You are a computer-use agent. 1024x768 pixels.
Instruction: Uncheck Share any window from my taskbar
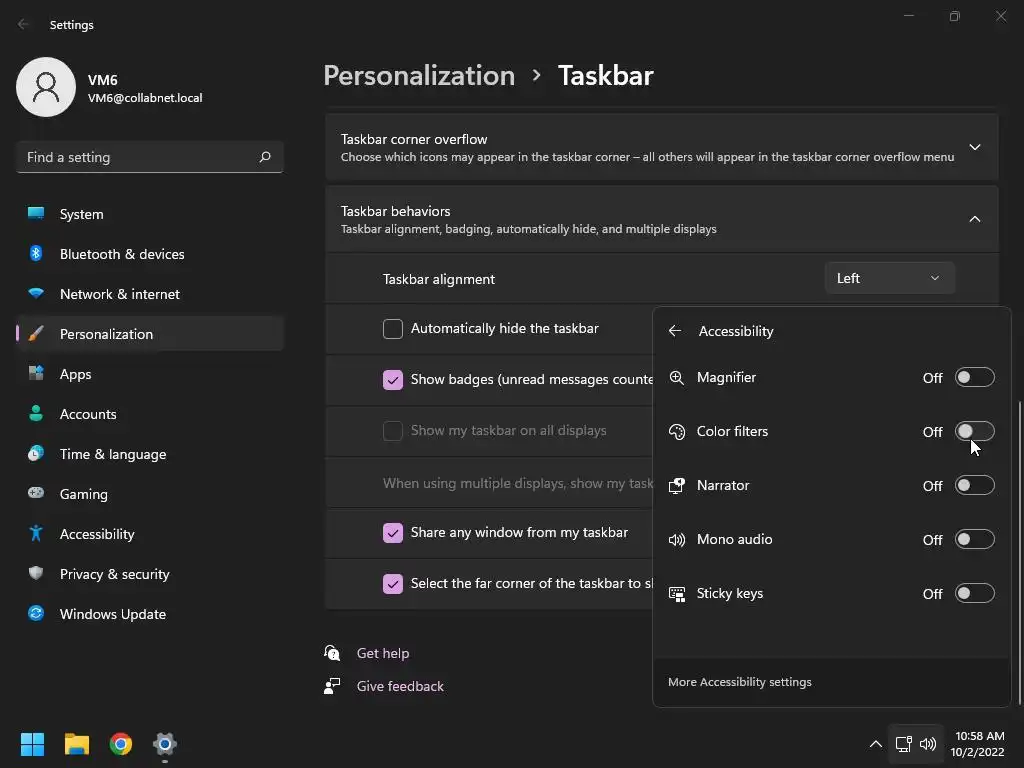click(393, 533)
